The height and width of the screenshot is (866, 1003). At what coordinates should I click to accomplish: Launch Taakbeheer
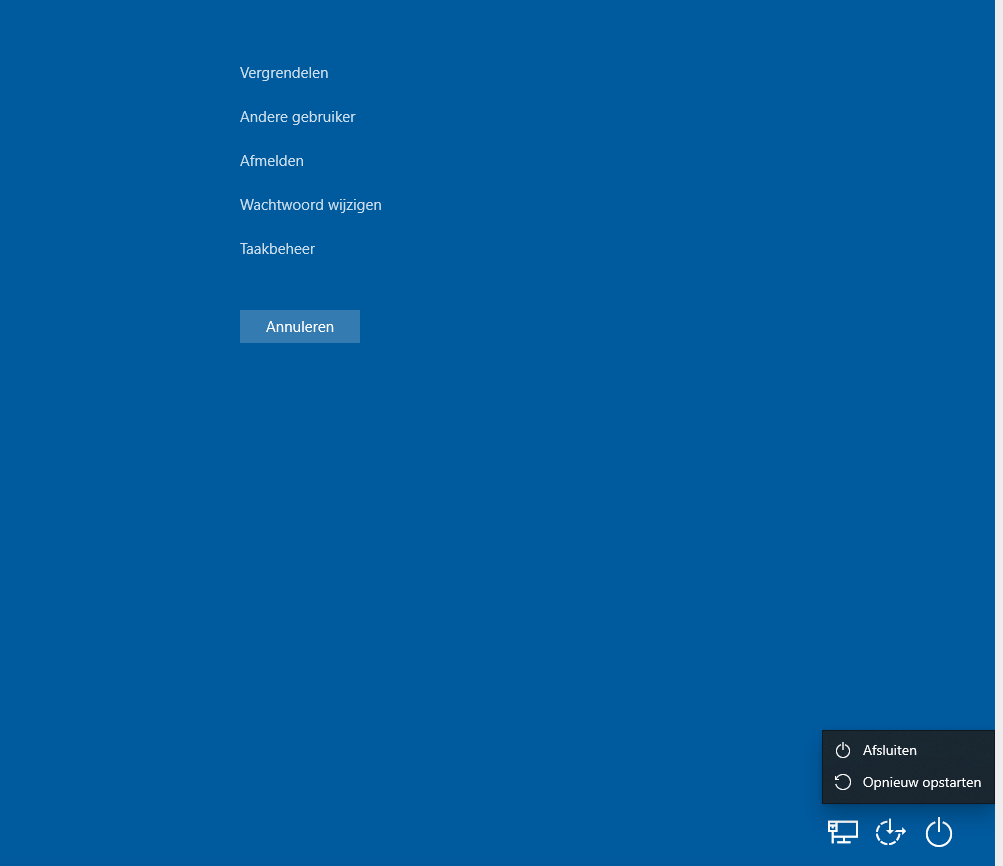277,249
